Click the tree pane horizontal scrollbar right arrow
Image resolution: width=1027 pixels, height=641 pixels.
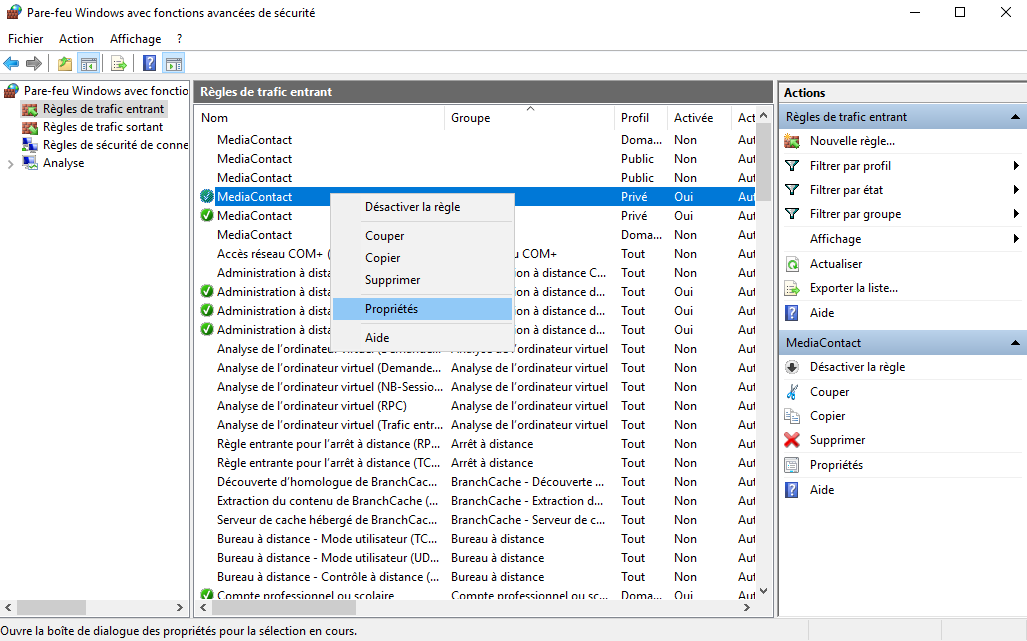pos(180,608)
